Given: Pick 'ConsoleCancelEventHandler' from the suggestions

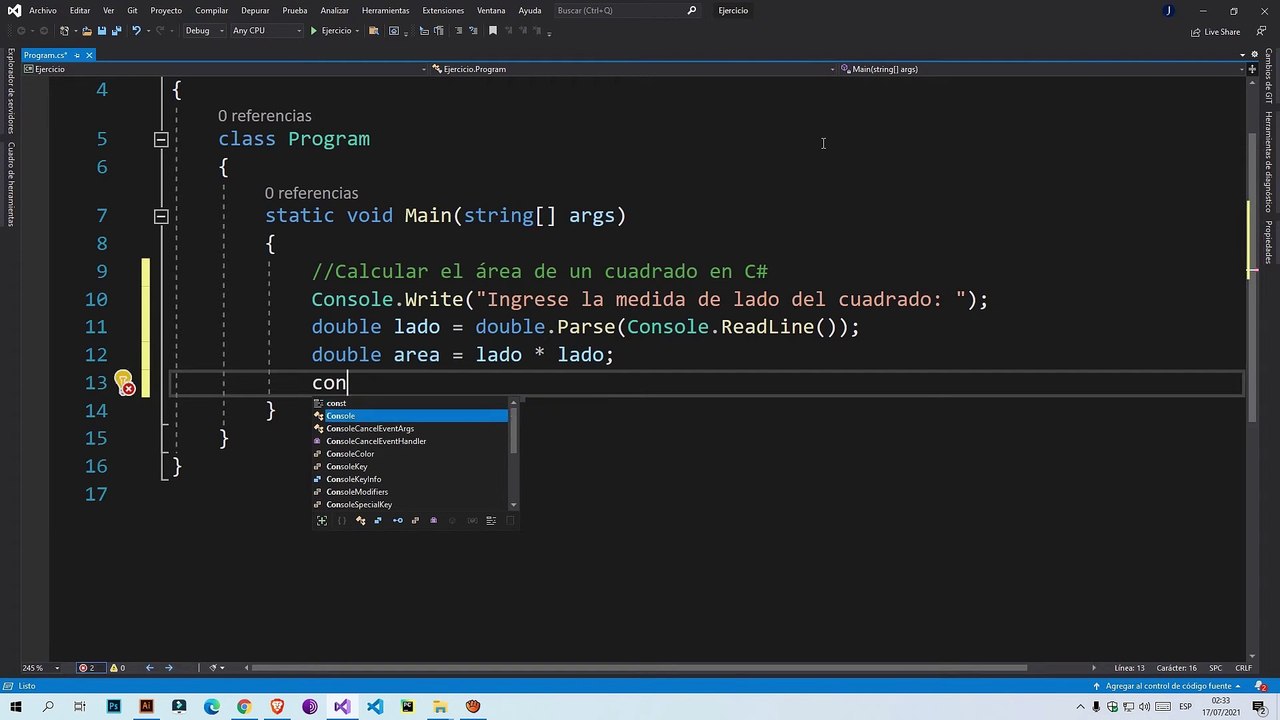Looking at the screenshot, I should 410,441.
